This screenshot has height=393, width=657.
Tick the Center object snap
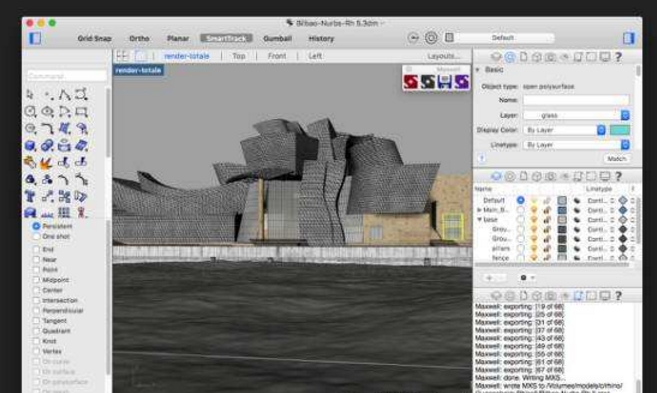(x=36, y=290)
